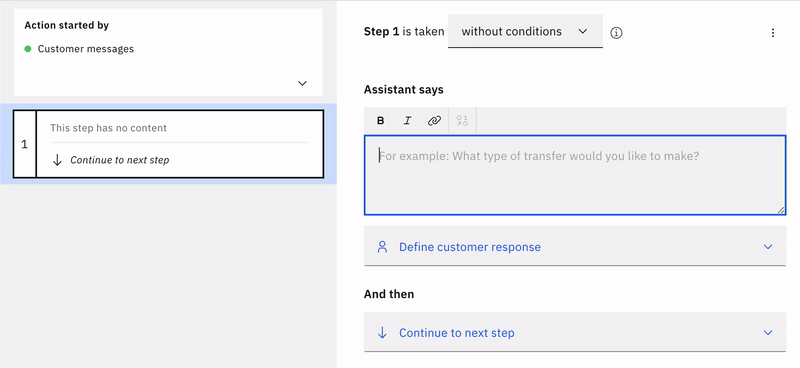Select the step 1 card in the list
The height and width of the screenshot is (368, 800).
pos(168,144)
